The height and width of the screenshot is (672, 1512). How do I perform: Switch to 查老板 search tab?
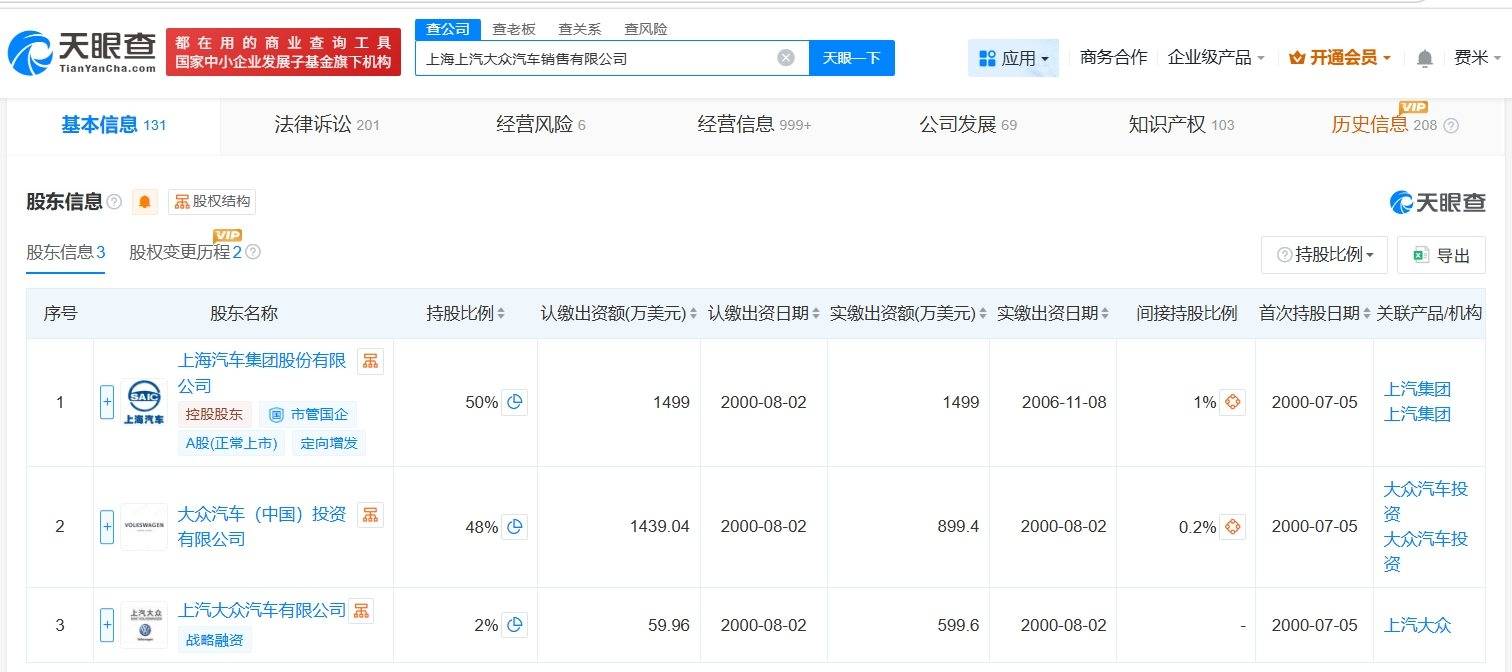(x=514, y=29)
